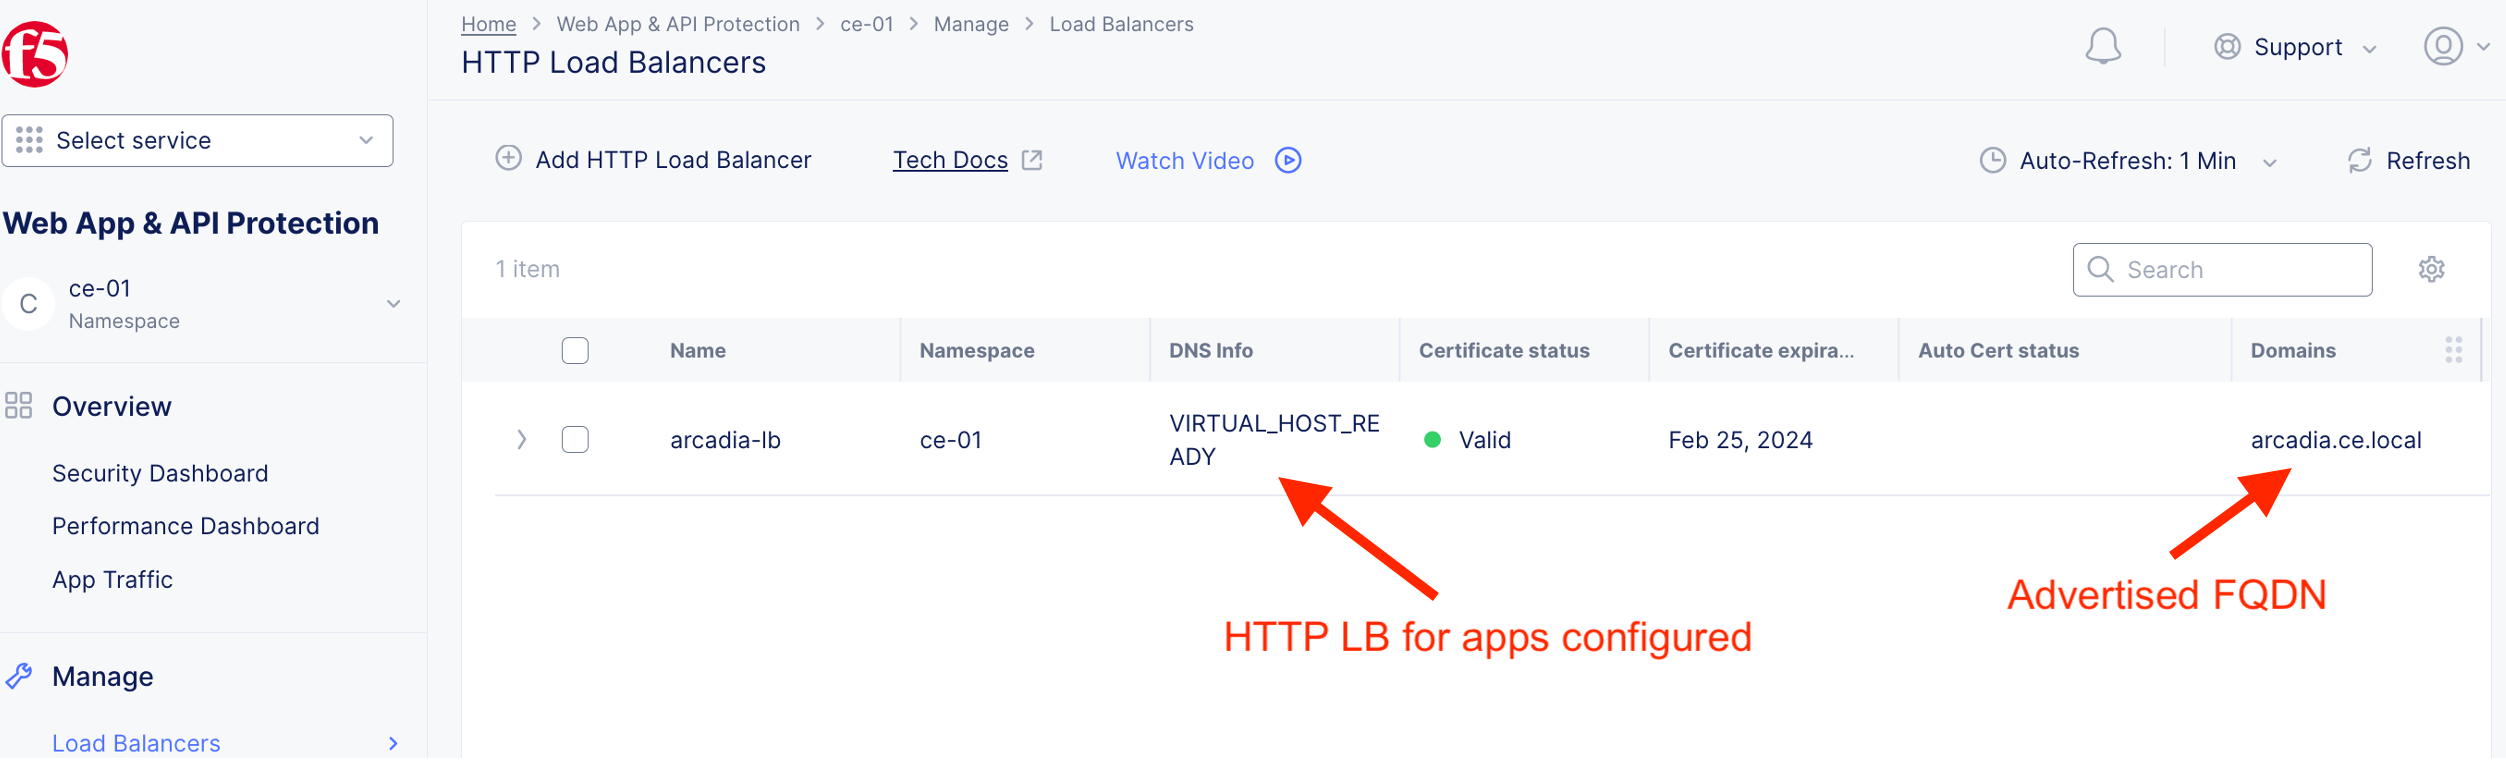Screen dimensions: 2506x766
Task: Open the user account avatar menu
Action: pos(2442,46)
